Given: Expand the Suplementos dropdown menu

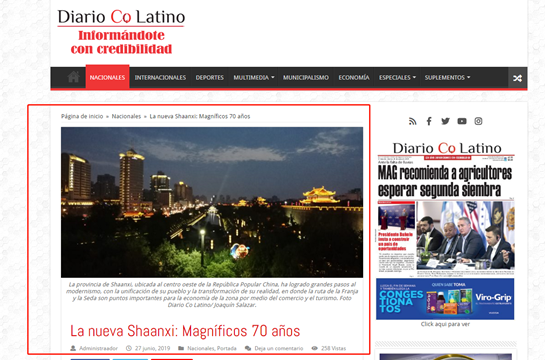Looking at the screenshot, I should (447, 77).
